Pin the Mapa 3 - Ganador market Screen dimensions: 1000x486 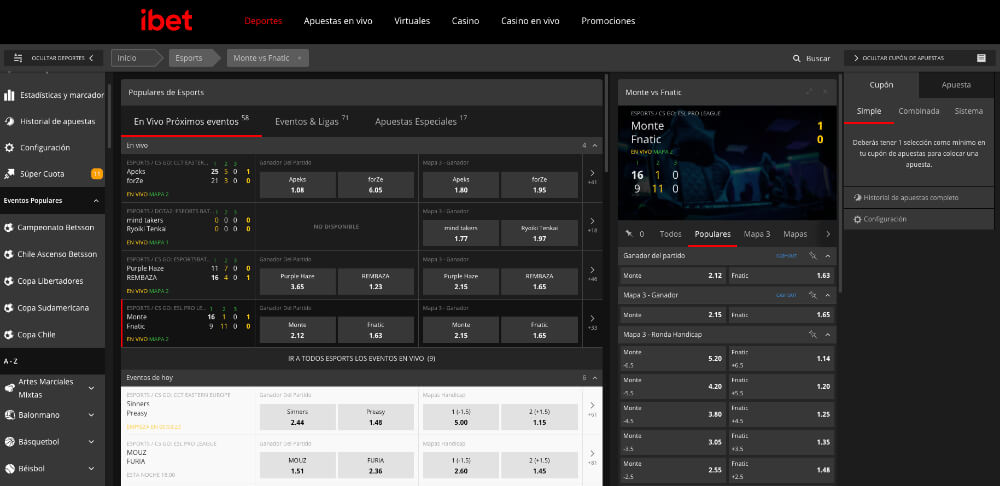tap(812, 295)
